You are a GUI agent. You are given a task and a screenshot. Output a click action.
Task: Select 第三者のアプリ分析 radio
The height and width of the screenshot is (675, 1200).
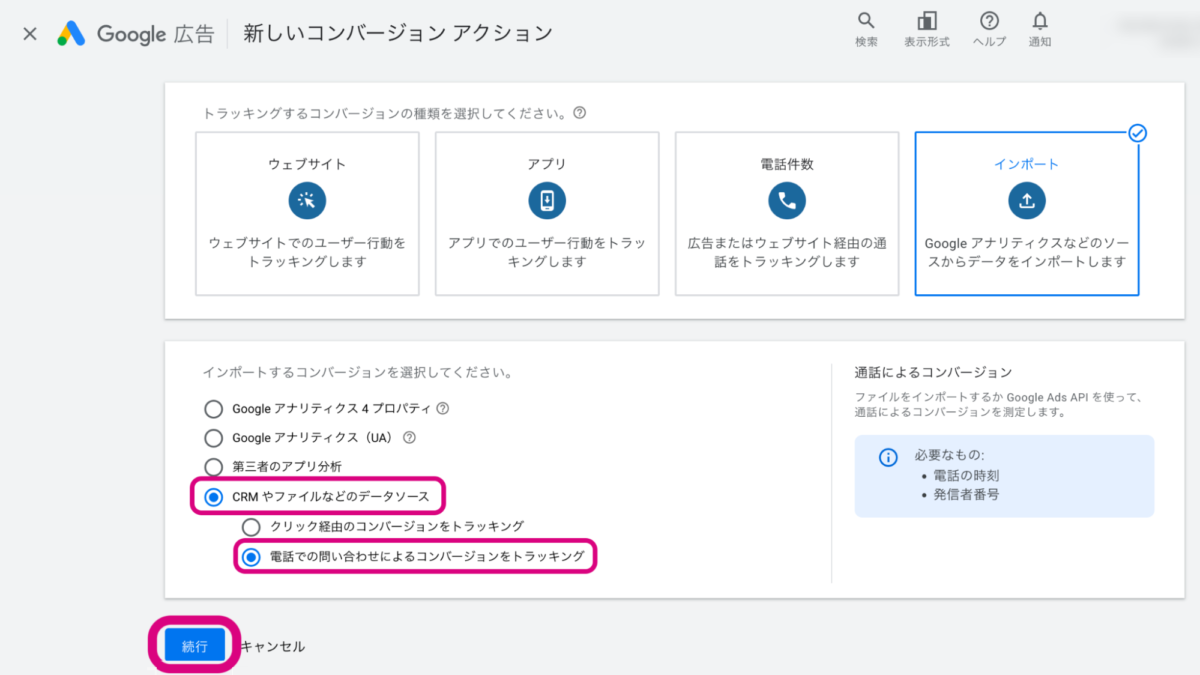213,467
